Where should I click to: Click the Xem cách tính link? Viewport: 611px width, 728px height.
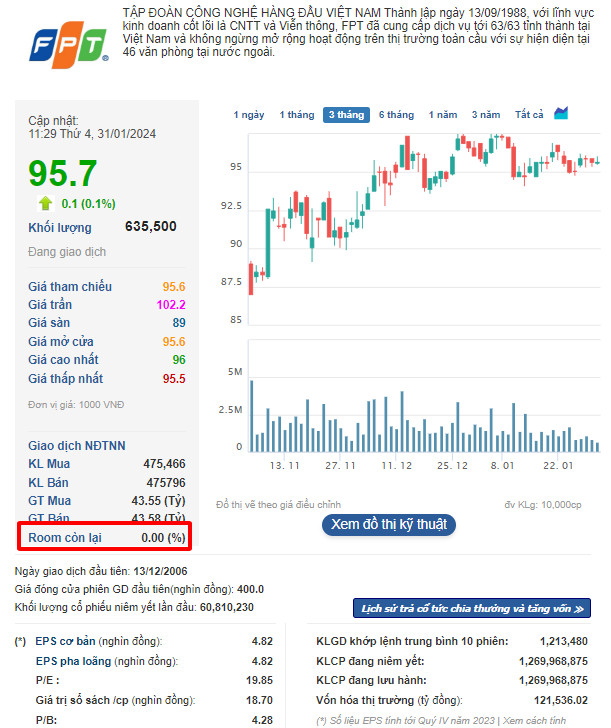pos(534,721)
